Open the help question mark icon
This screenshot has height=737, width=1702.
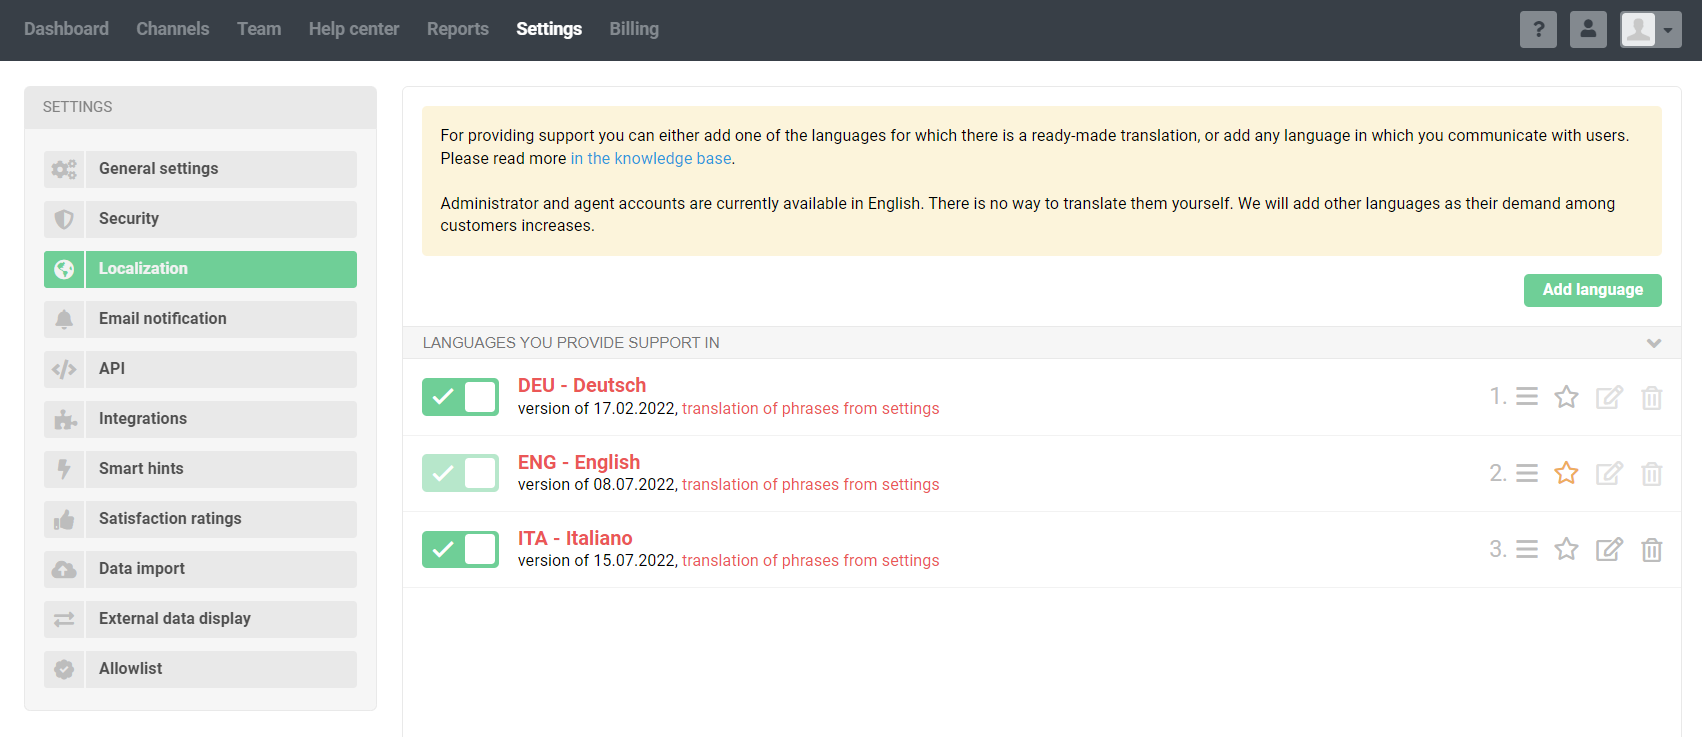click(x=1538, y=29)
